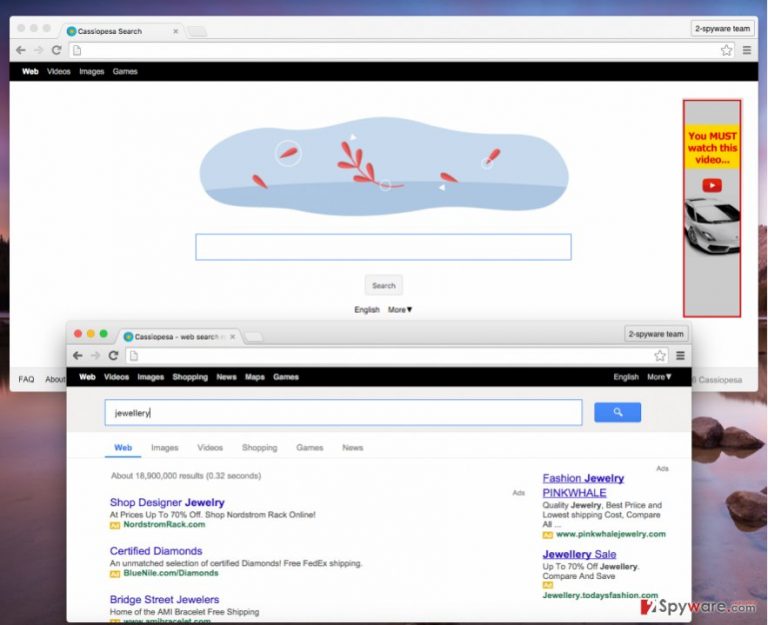768x625 pixels.
Task: Open FAQ link in homepage footer
Action: pyautogui.click(x=26, y=380)
